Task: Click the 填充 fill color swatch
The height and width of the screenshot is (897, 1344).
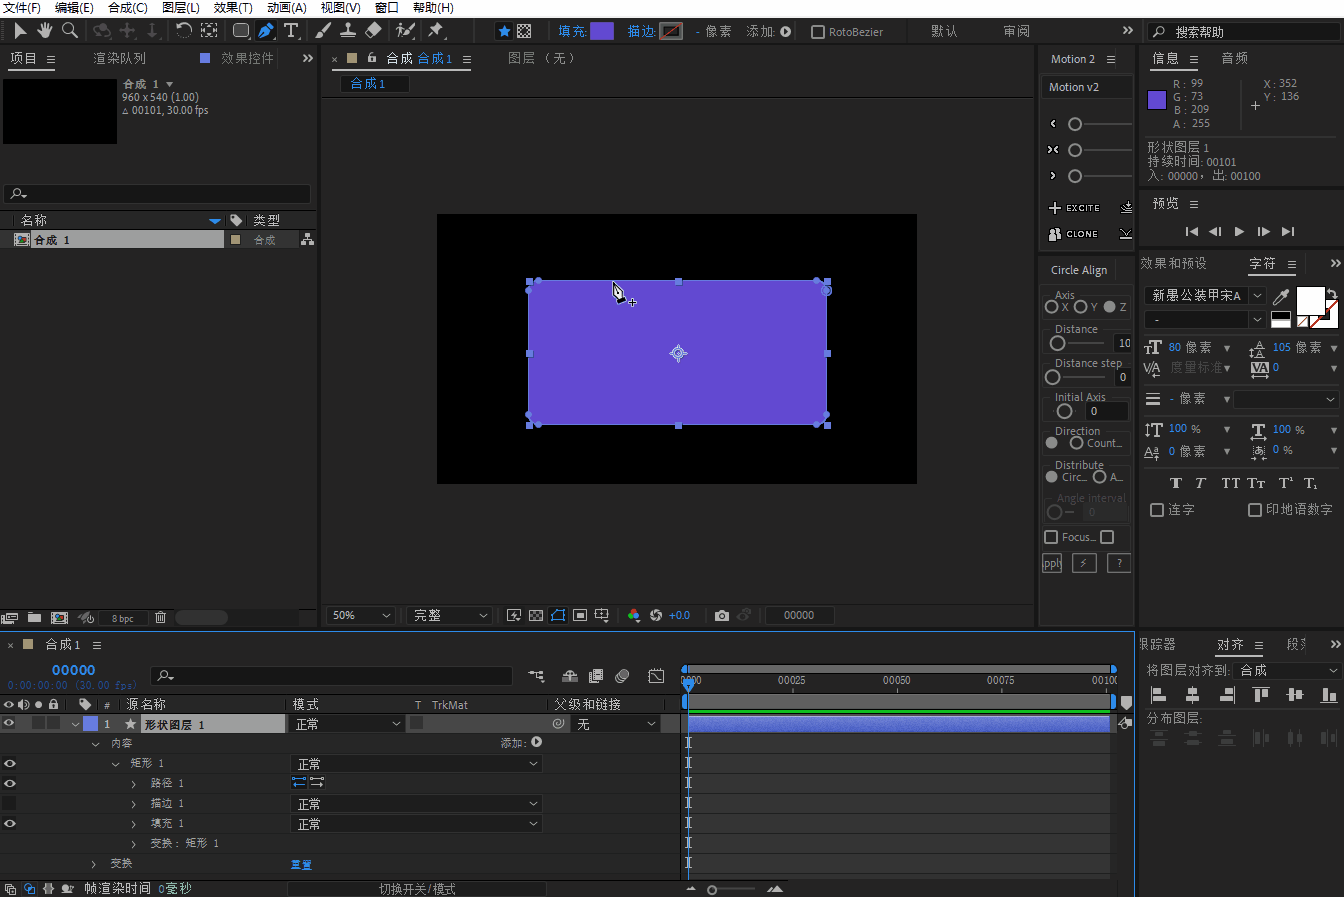Action: click(x=602, y=31)
